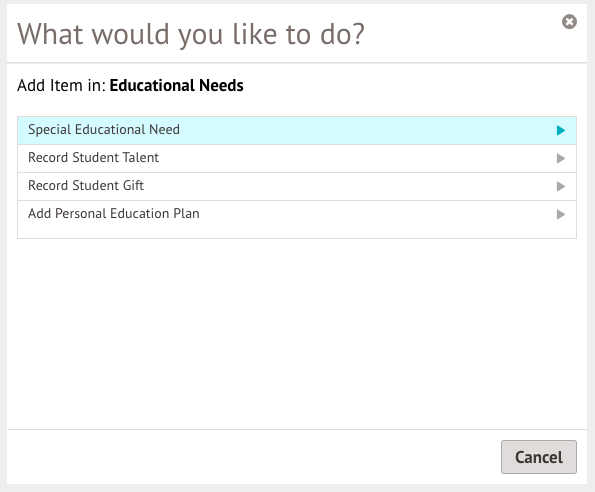Click the arrow next to Record Student Talent
The width and height of the screenshot is (595, 492).
[560, 158]
